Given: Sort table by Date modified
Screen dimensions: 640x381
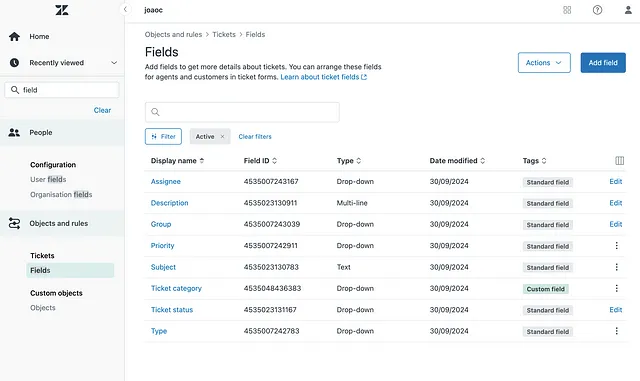Looking at the screenshot, I should [x=457, y=160].
